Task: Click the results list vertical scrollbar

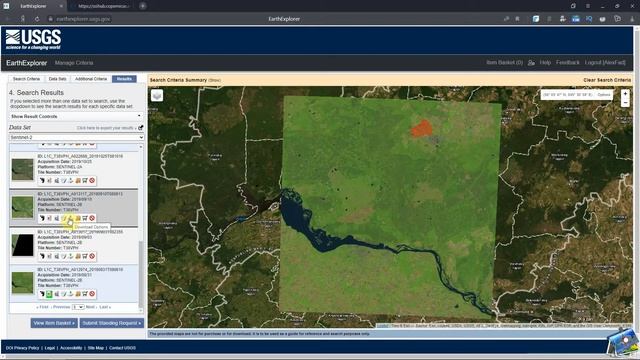Action: pyautogui.click(x=141, y=273)
